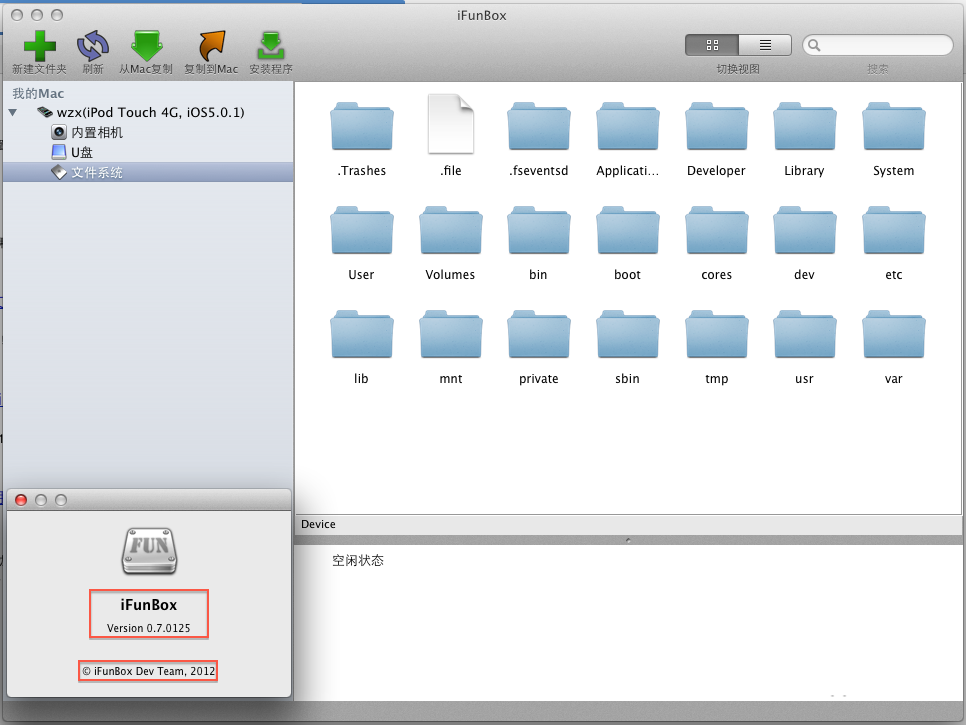Select the System folder

pos(893,128)
